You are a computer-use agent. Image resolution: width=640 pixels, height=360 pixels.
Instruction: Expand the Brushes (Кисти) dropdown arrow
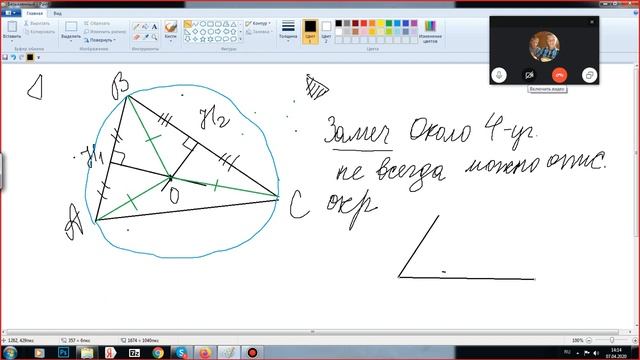pos(171,41)
